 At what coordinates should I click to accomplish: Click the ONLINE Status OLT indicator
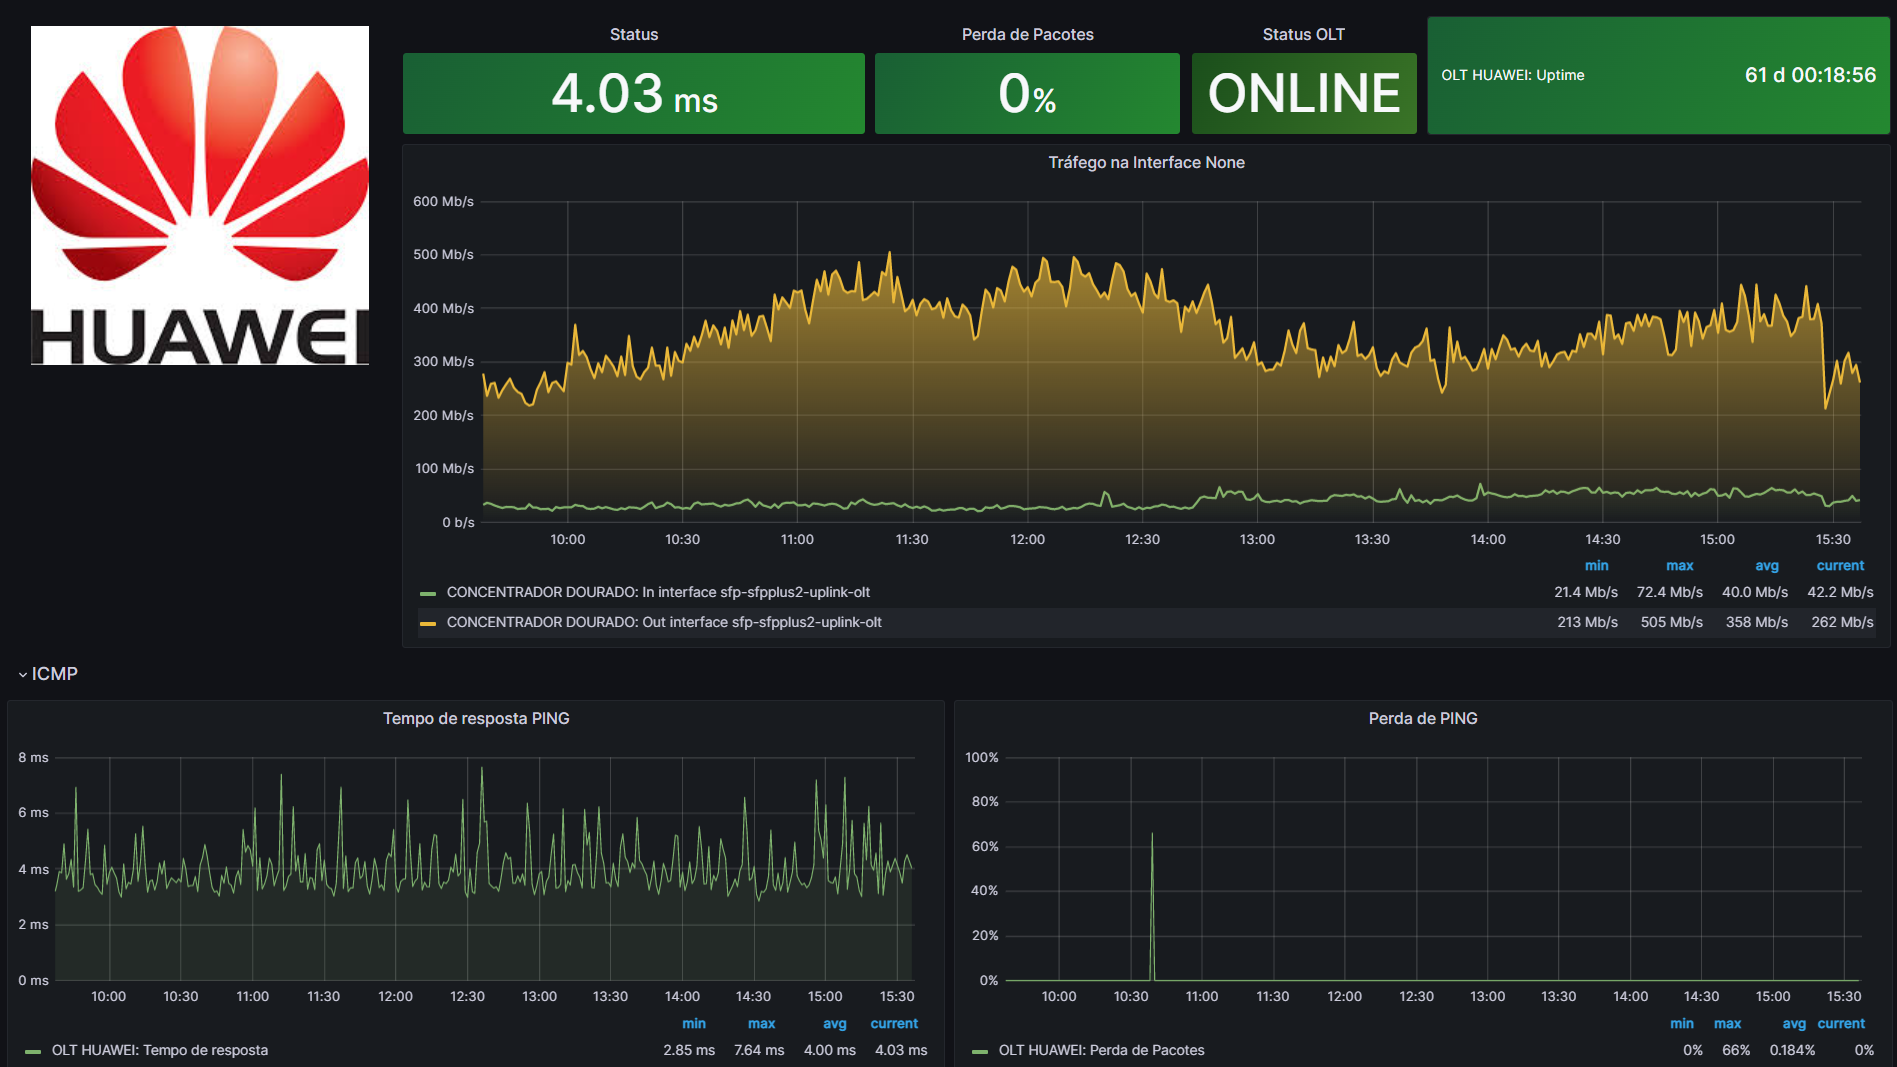(1303, 93)
